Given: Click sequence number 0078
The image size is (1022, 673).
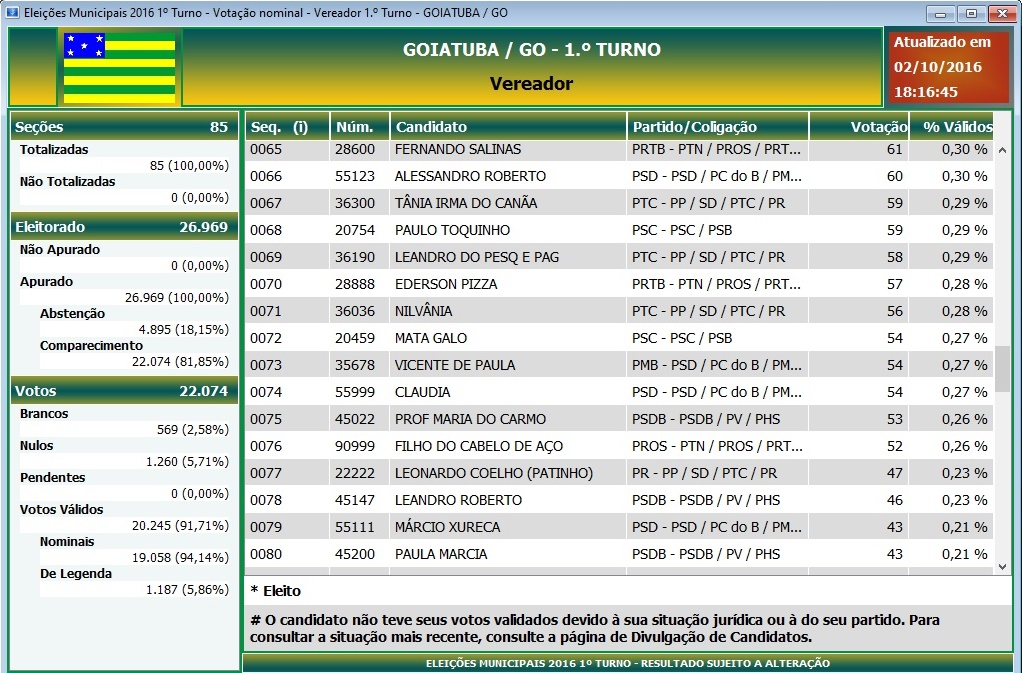Looking at the screenshot, I should click(266, 500).
